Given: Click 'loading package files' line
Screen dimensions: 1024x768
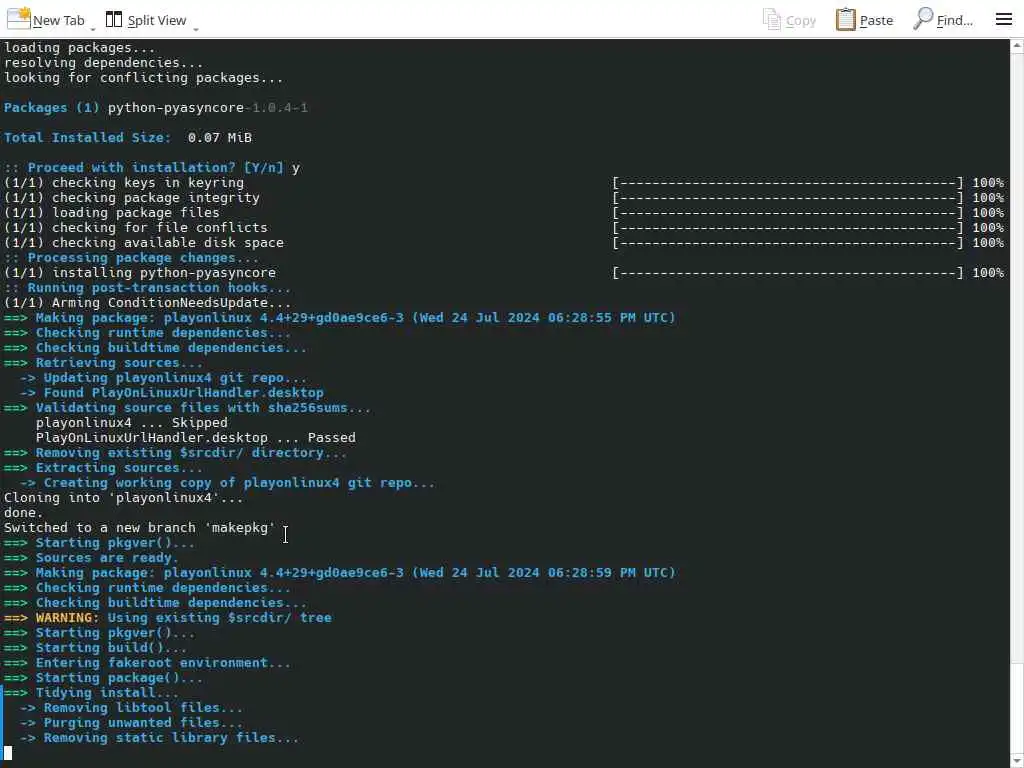Looking at the screenshot, I should pyautogui.click(x=112, y=213).
